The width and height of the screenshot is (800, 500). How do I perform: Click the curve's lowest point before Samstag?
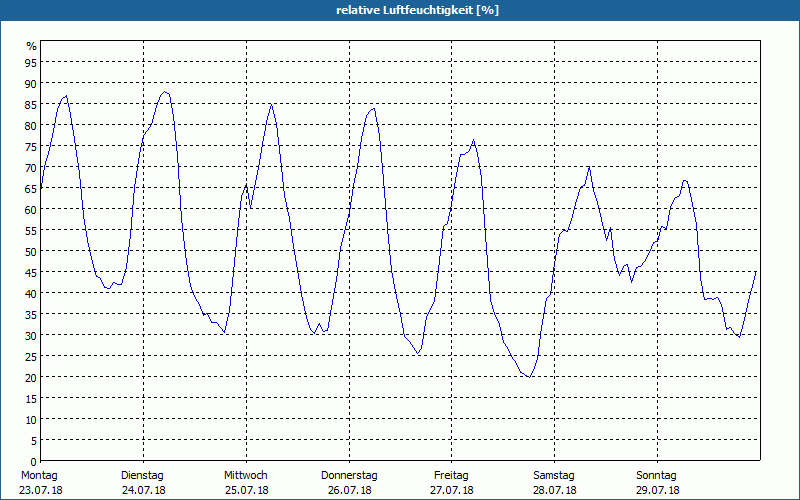(x=527, y=377)
